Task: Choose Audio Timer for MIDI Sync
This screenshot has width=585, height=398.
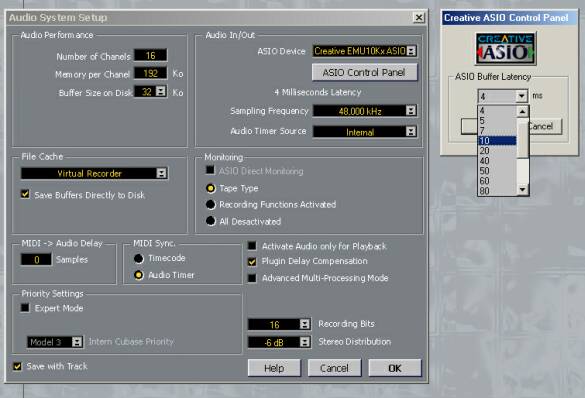Action: (x=138, y=275)
